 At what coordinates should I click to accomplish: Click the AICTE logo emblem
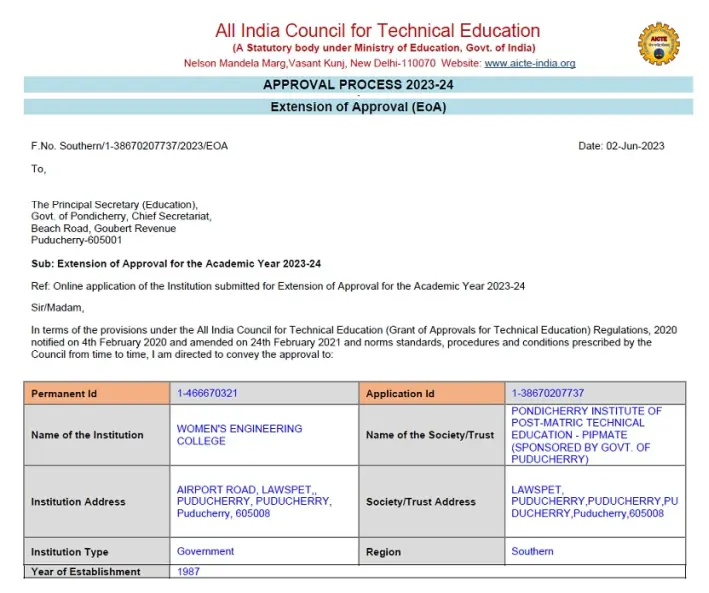pyautogui.click(x=658, y=44)
